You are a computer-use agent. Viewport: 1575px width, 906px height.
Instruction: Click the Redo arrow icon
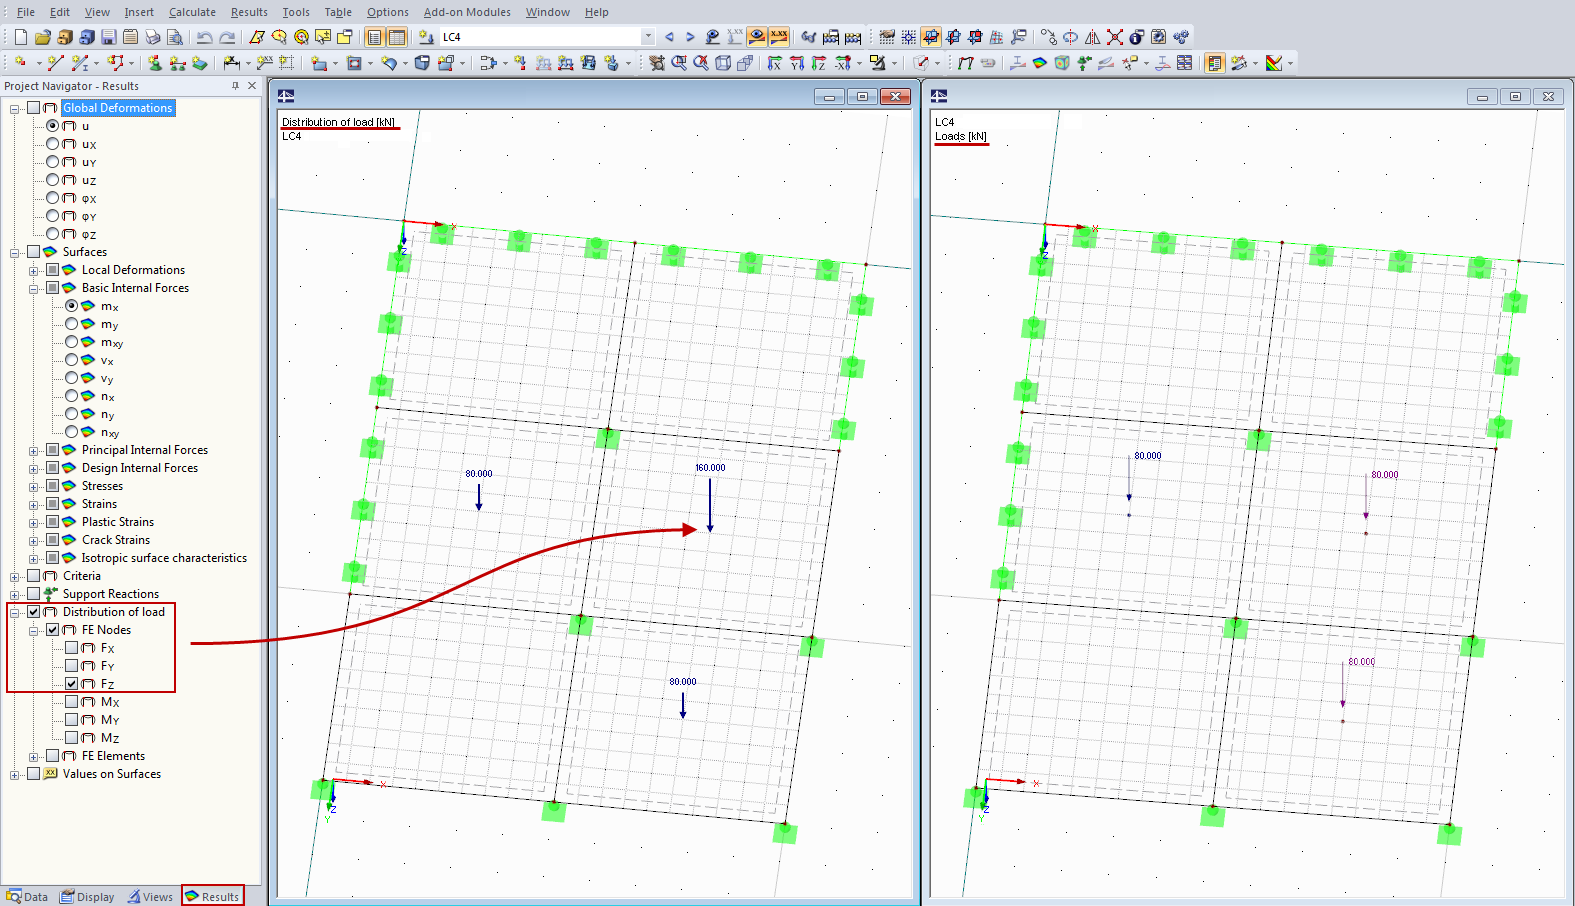pyautogui.click(x=227, y=37)
